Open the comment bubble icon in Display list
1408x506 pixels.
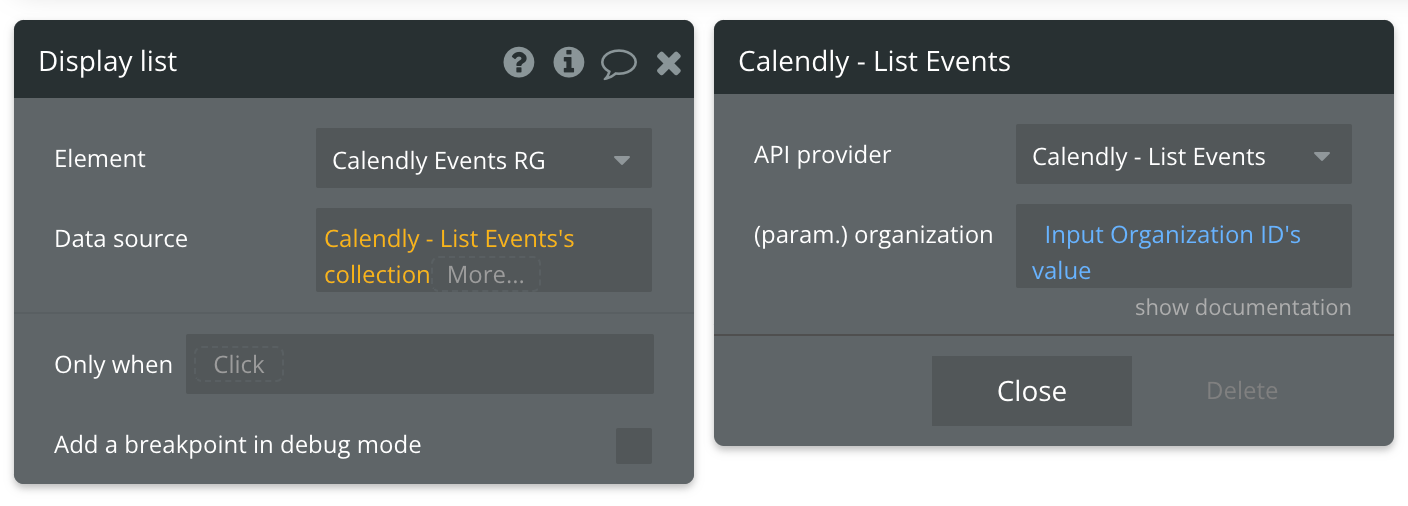click(x=619, y=64)
